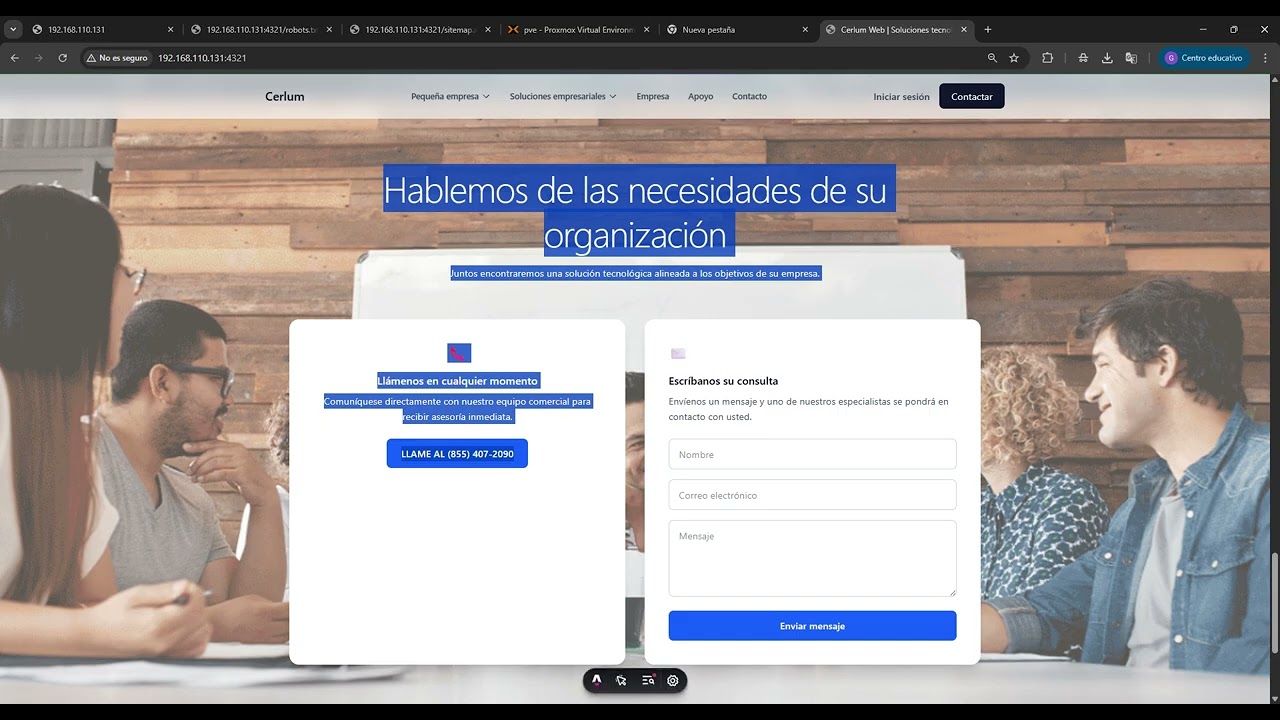Click the phone icon in call card
Screen dimensions: 1280x720
click(x=458, y=353)
